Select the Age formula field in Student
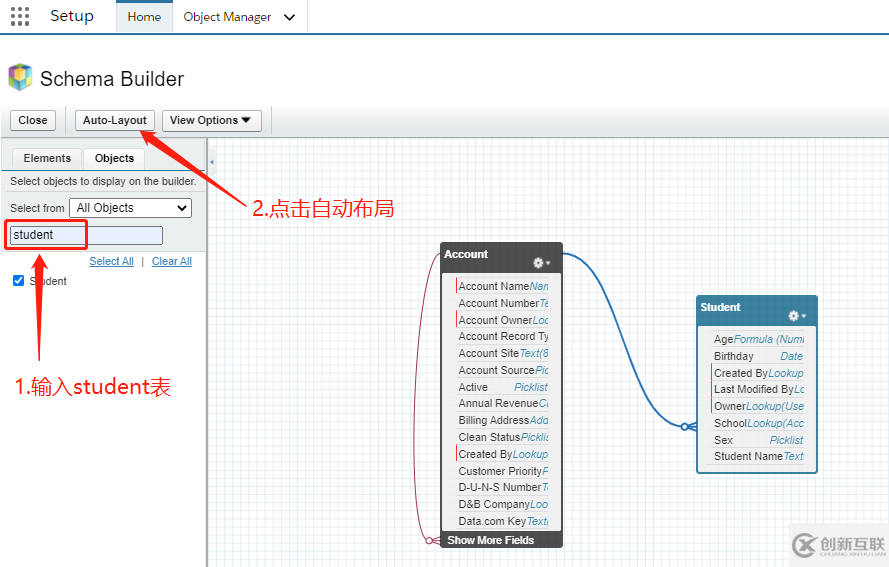The width and height of the screenshot is (889, 567). [x=758, y=339]
